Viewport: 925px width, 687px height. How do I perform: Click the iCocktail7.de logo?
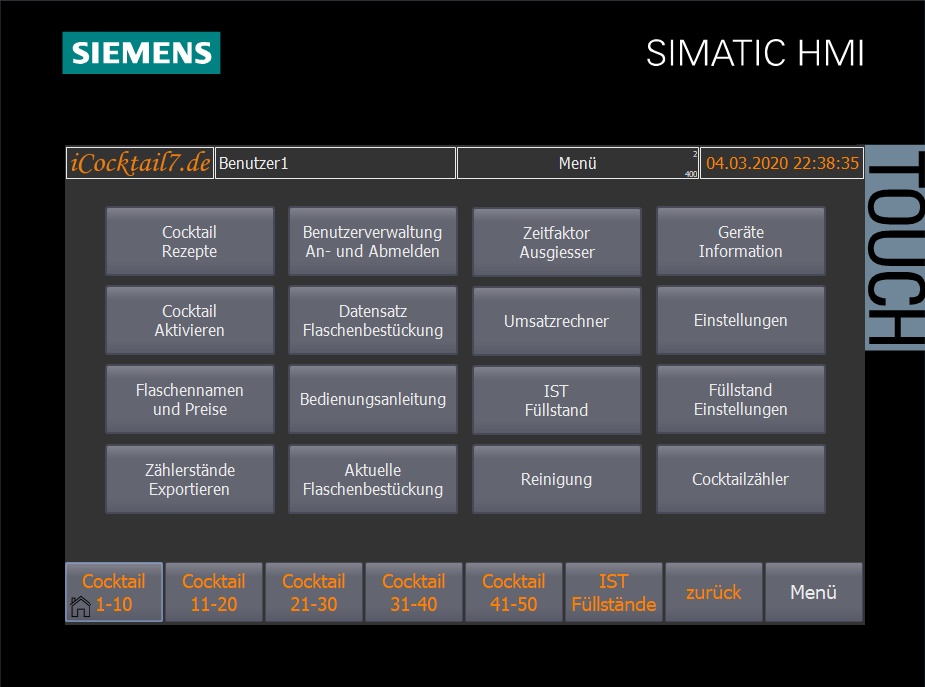140,163
